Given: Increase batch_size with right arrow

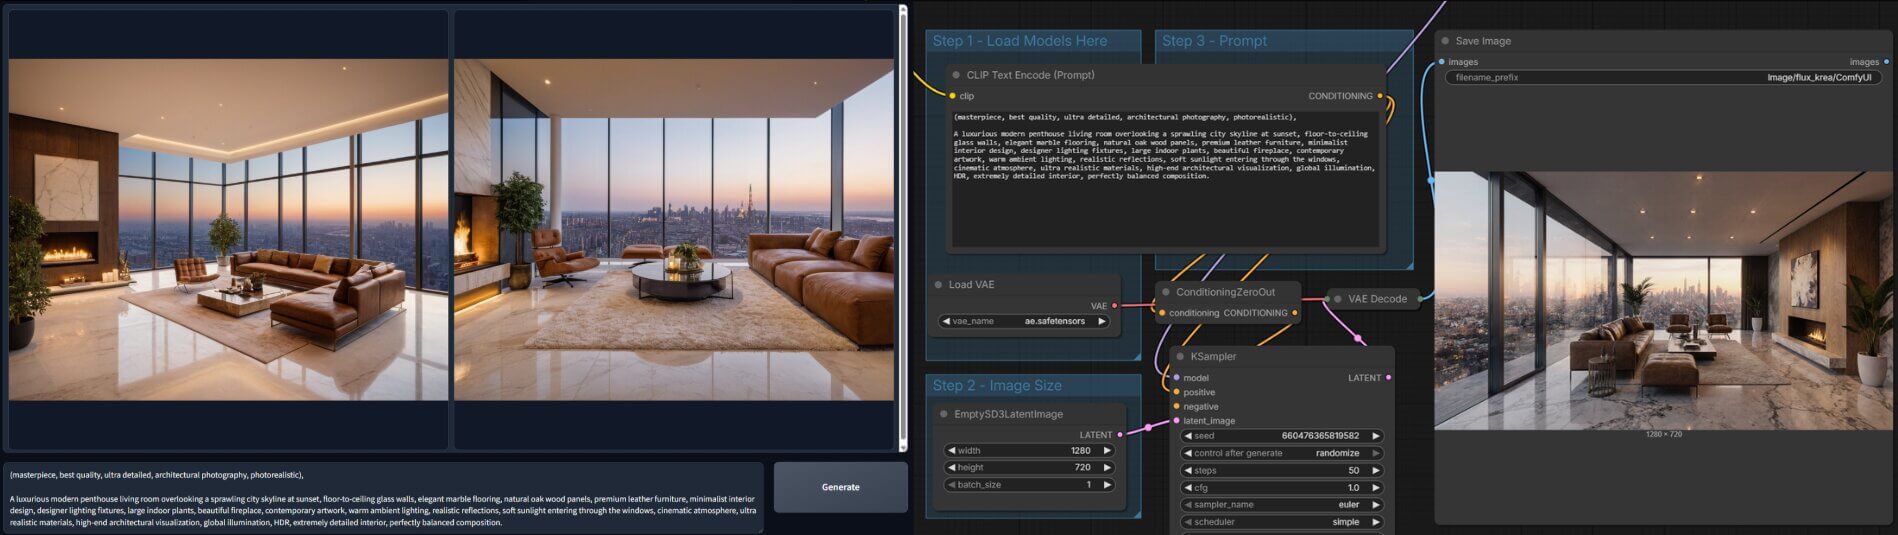Looking at the screenshot, I should [x=1107, y=485].
